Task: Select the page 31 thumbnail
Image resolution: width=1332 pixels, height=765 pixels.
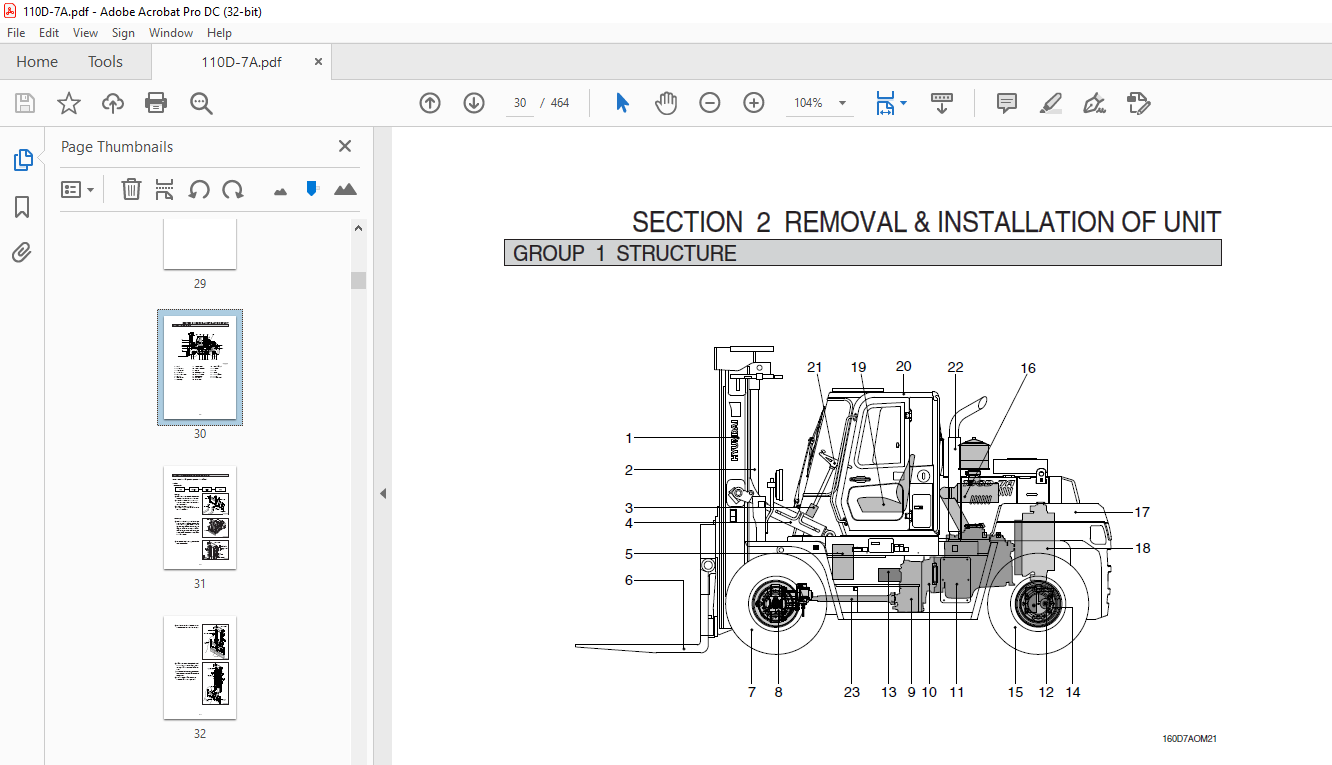Action: tap(200, 518)
